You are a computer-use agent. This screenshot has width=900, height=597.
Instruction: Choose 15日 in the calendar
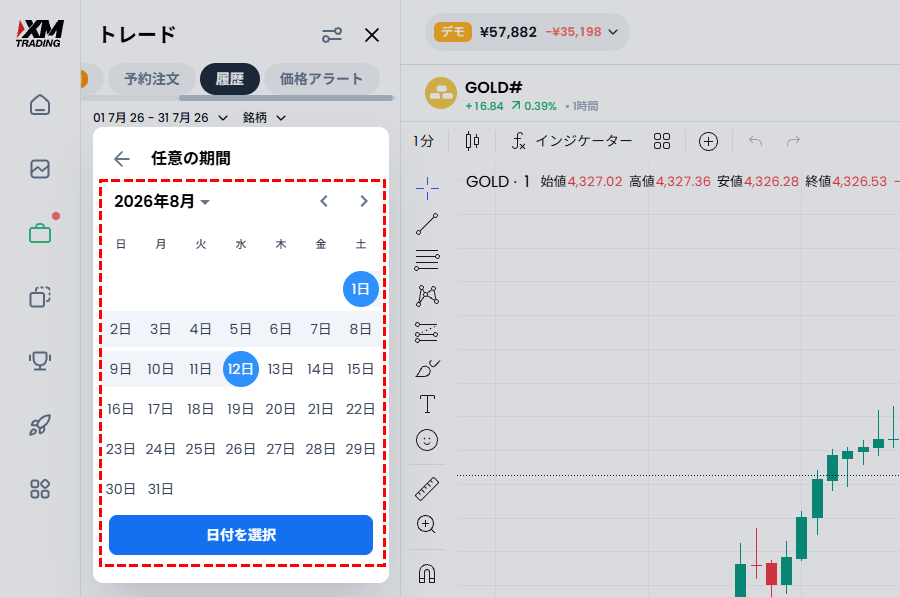tap(360, 369)
